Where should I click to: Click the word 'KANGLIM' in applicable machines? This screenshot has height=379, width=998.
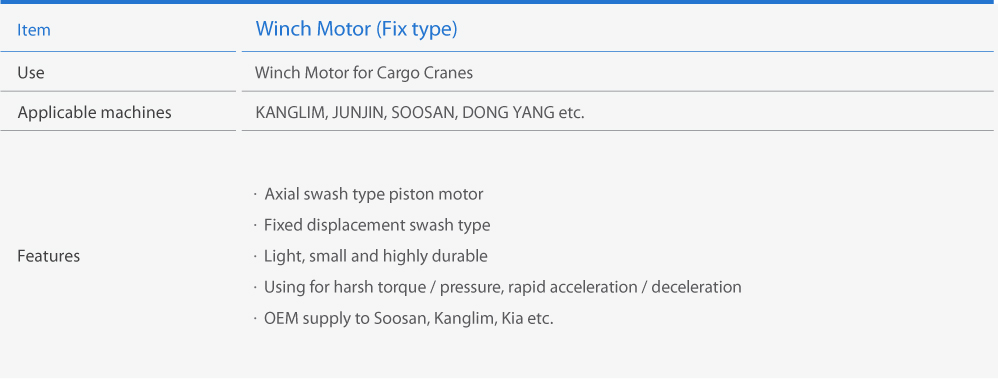(291, 113)
